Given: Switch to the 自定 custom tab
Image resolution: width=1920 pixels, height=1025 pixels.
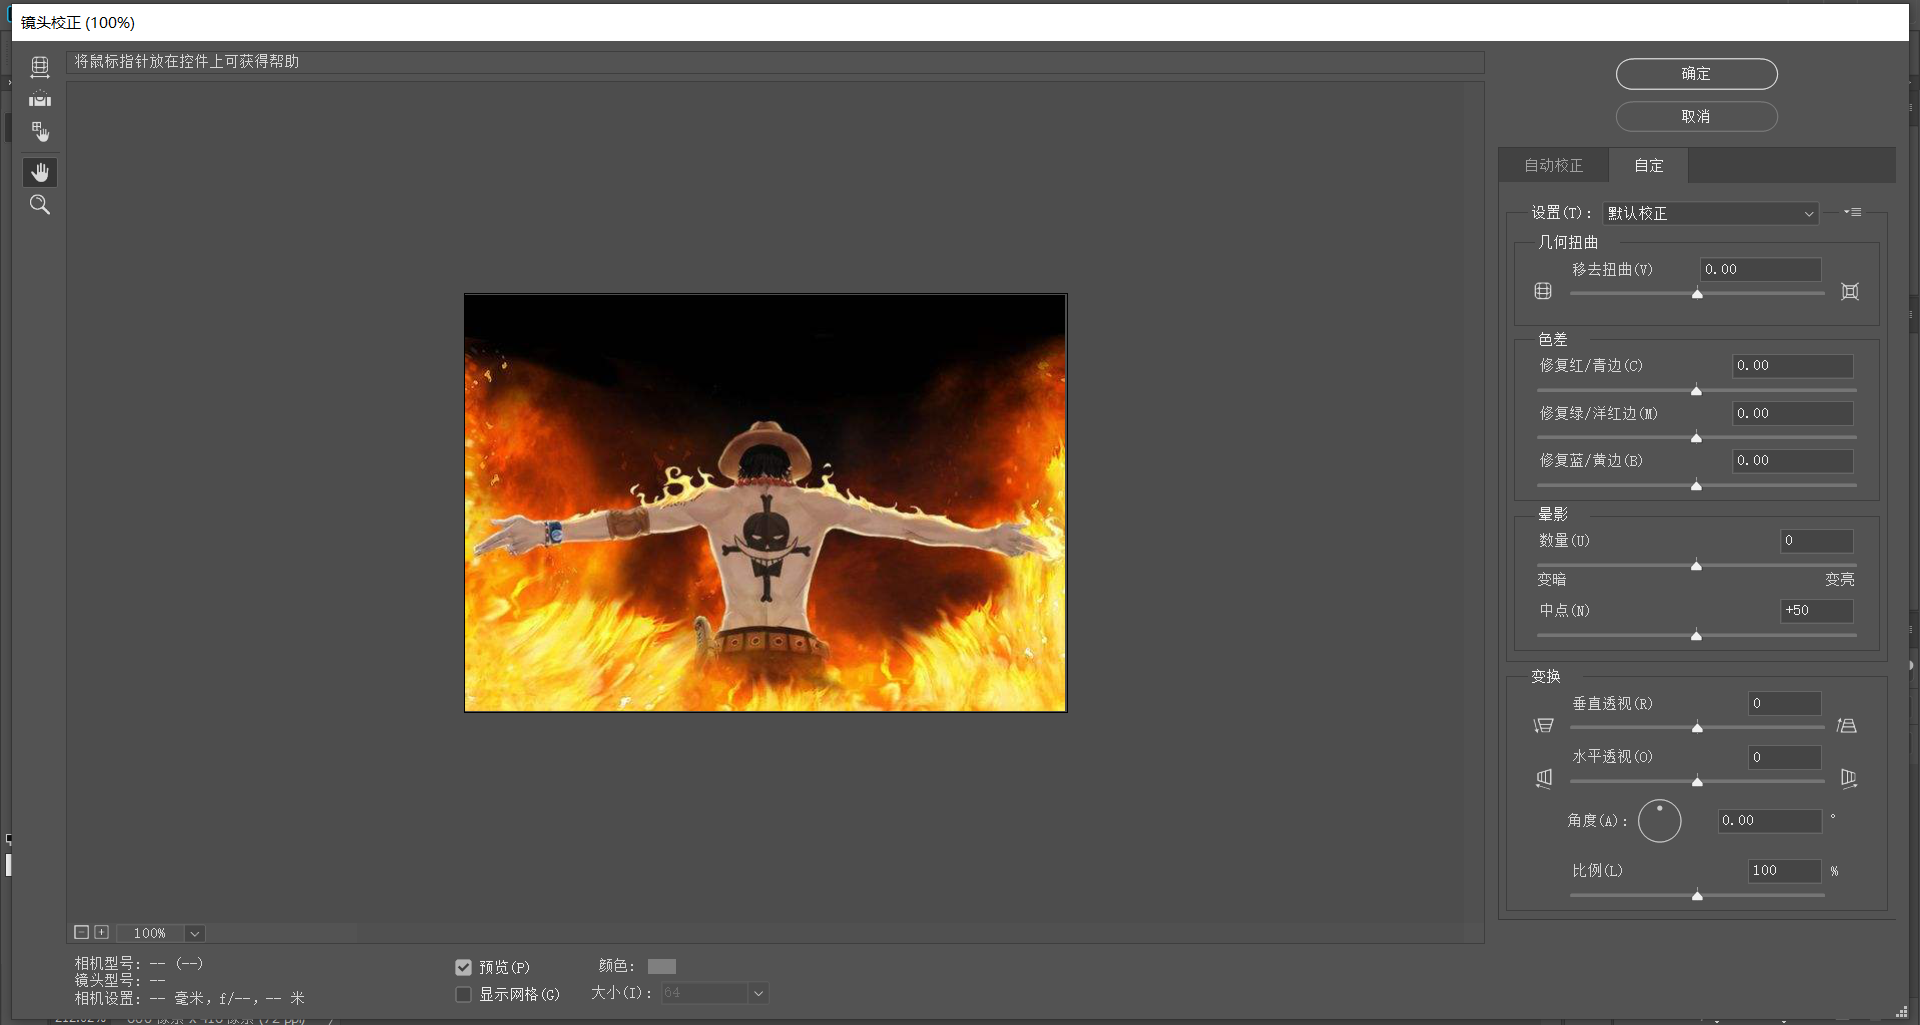Looking at the screenshot, I should (1649, 165).
